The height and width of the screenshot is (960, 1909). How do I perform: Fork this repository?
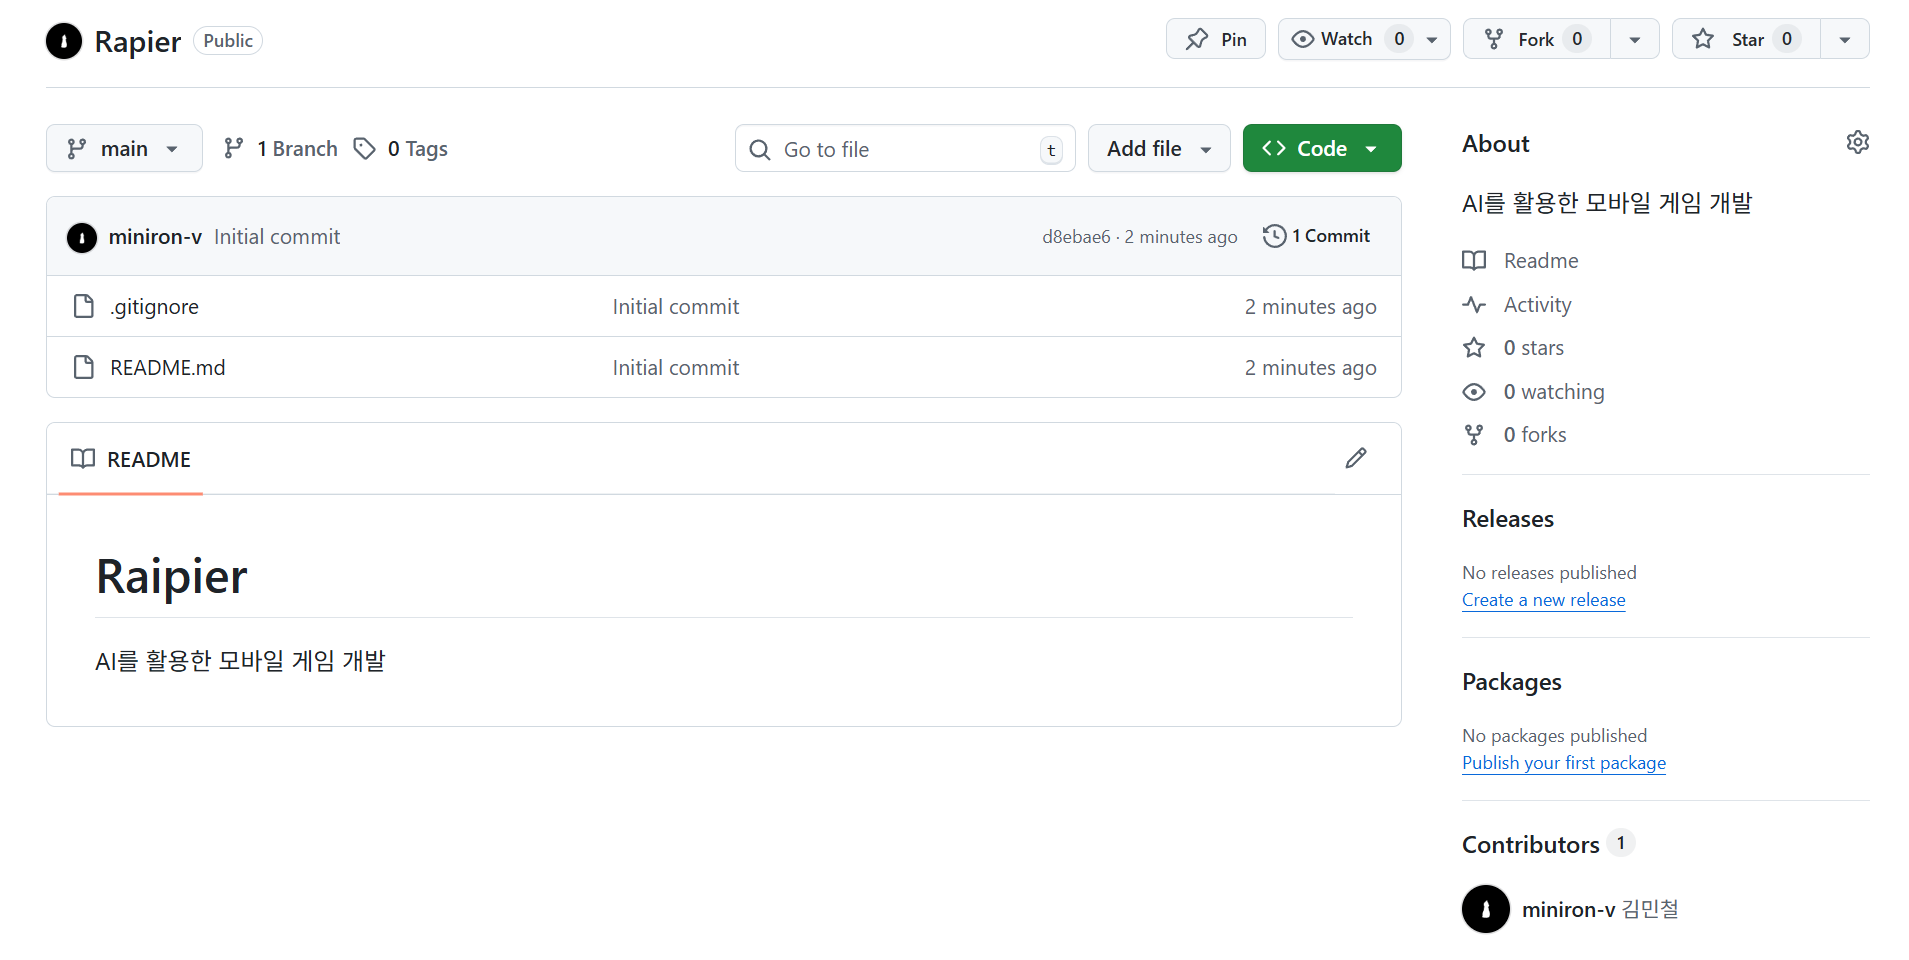(x=1537, y=39)
